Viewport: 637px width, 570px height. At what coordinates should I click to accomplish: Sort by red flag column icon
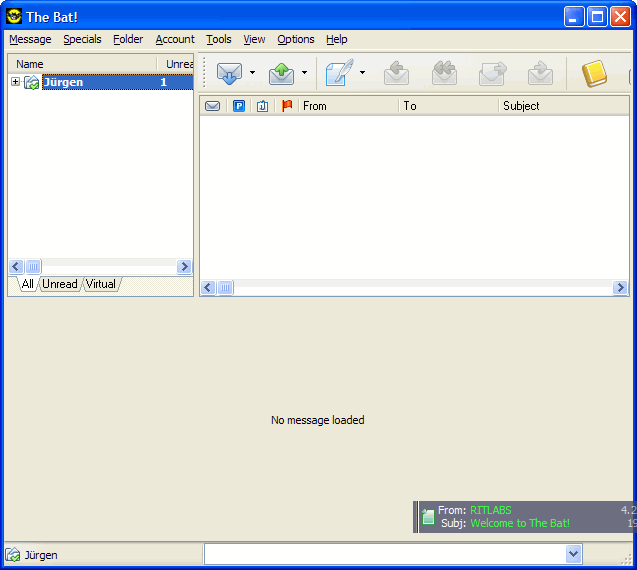[x=287, y=106]
